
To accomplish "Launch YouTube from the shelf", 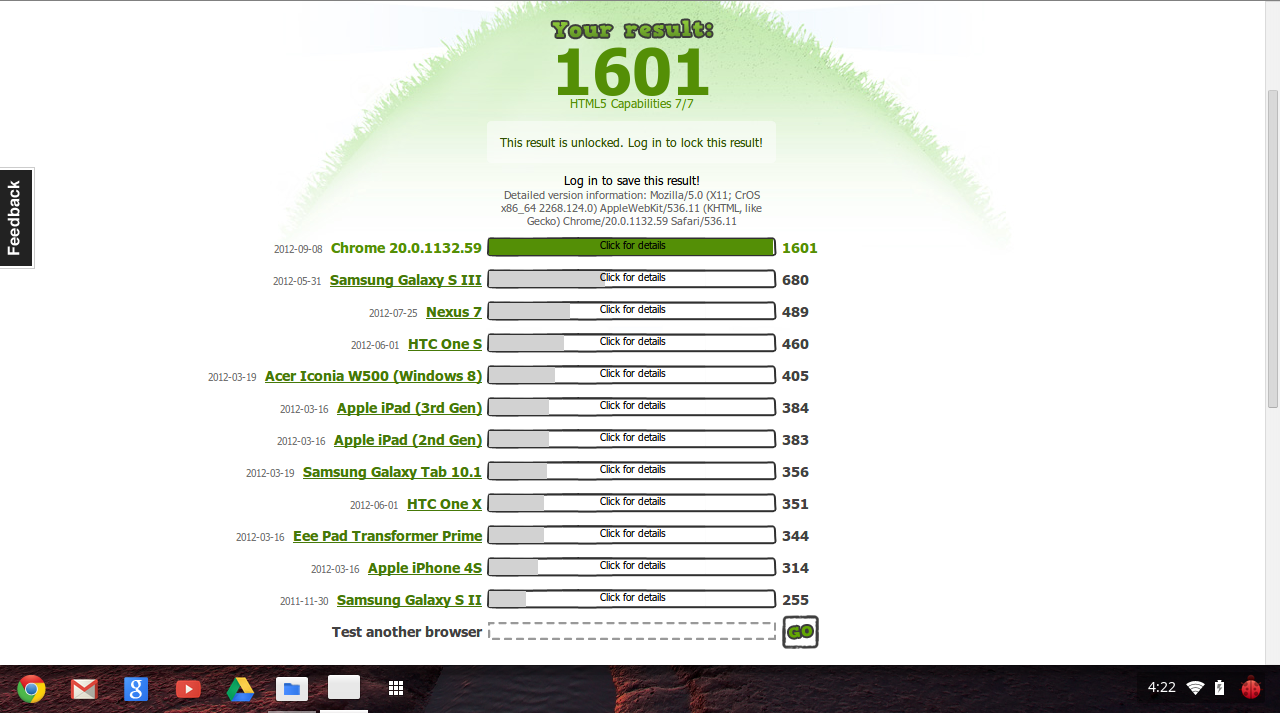I will pyautogui.click(x=188, y=688).
